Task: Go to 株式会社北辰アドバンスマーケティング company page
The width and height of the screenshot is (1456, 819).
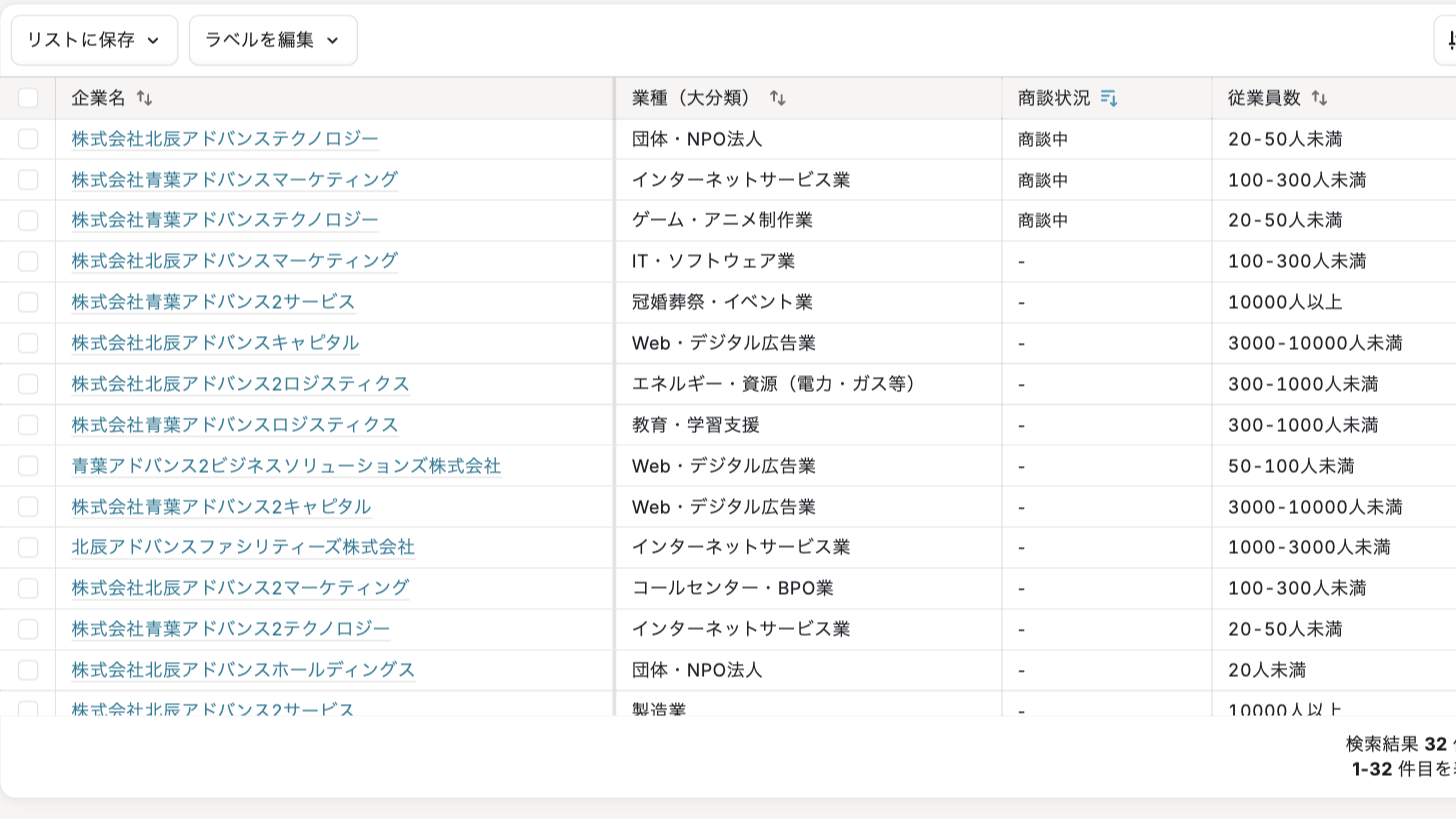Action: [235, 261]
